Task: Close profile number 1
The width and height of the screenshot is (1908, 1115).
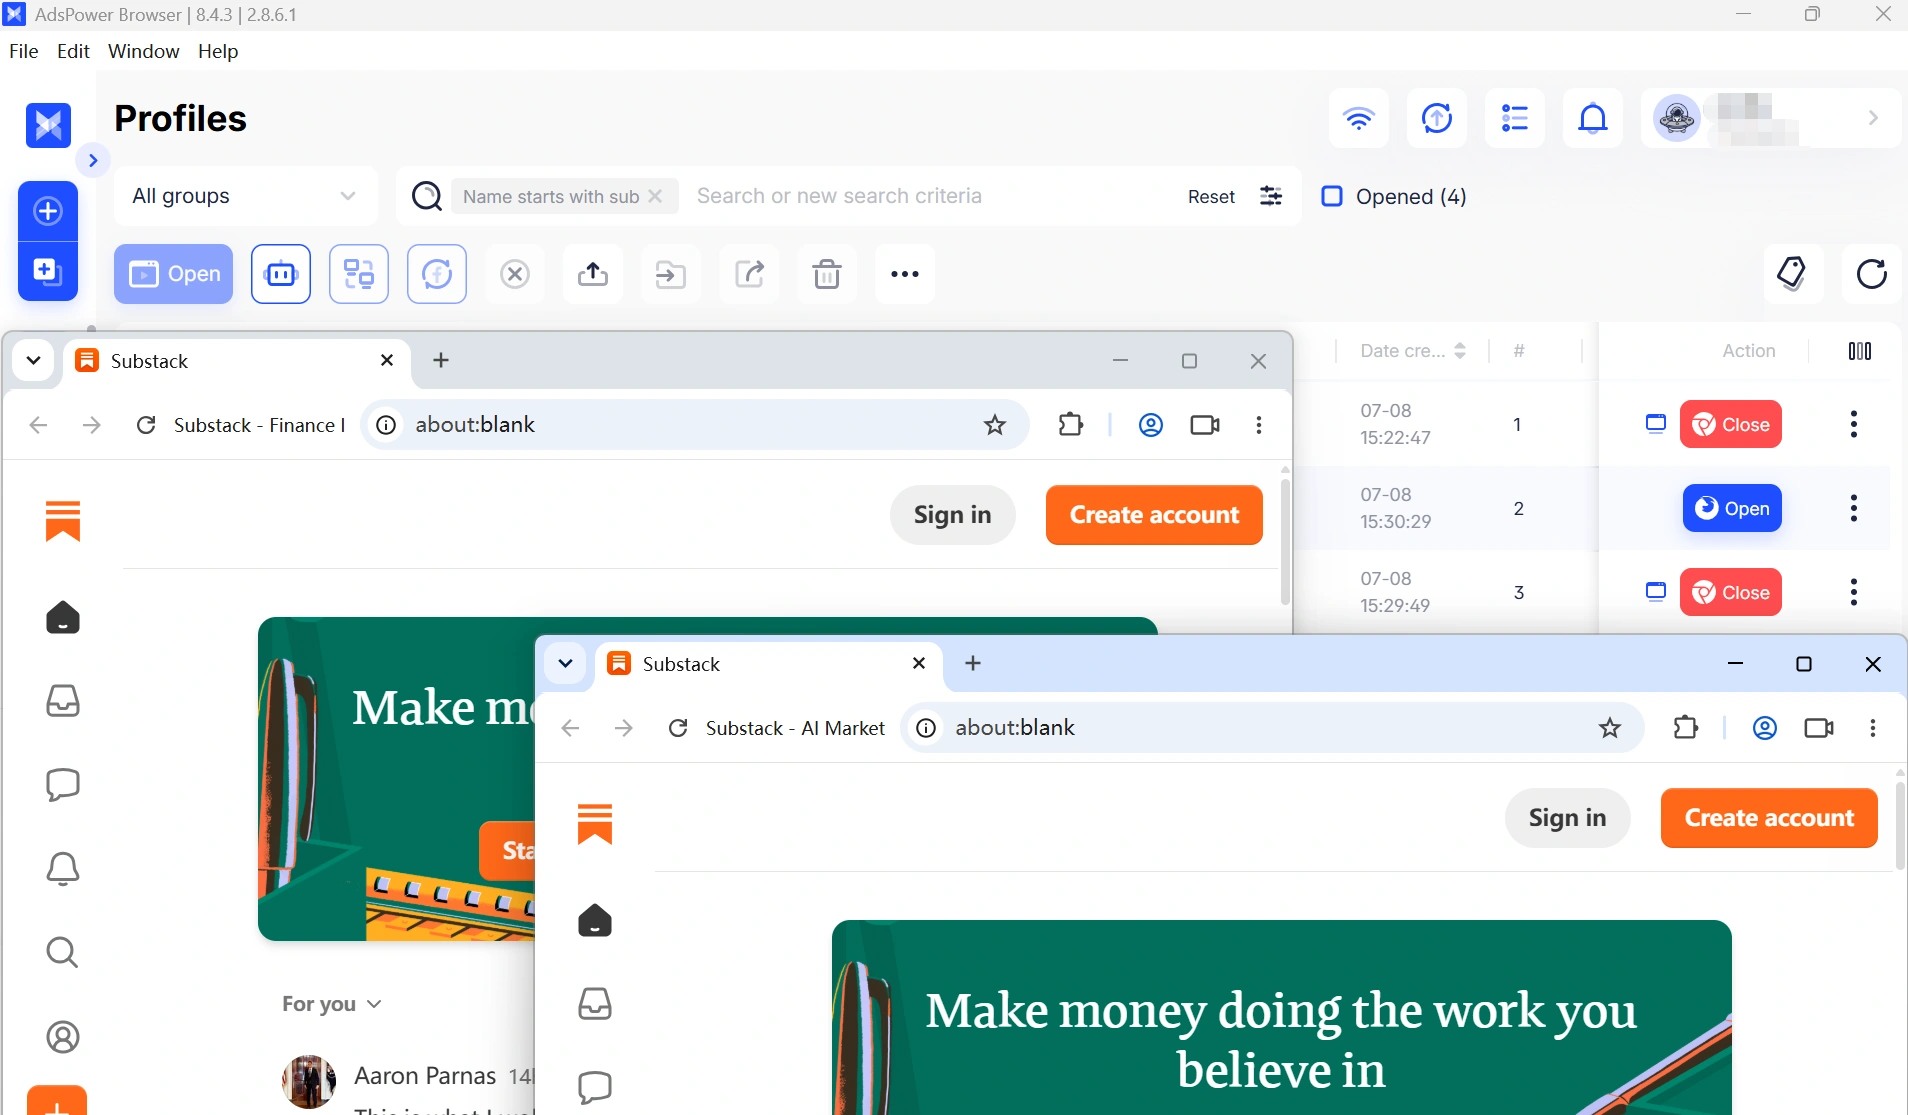Action: click(1731, 424)
